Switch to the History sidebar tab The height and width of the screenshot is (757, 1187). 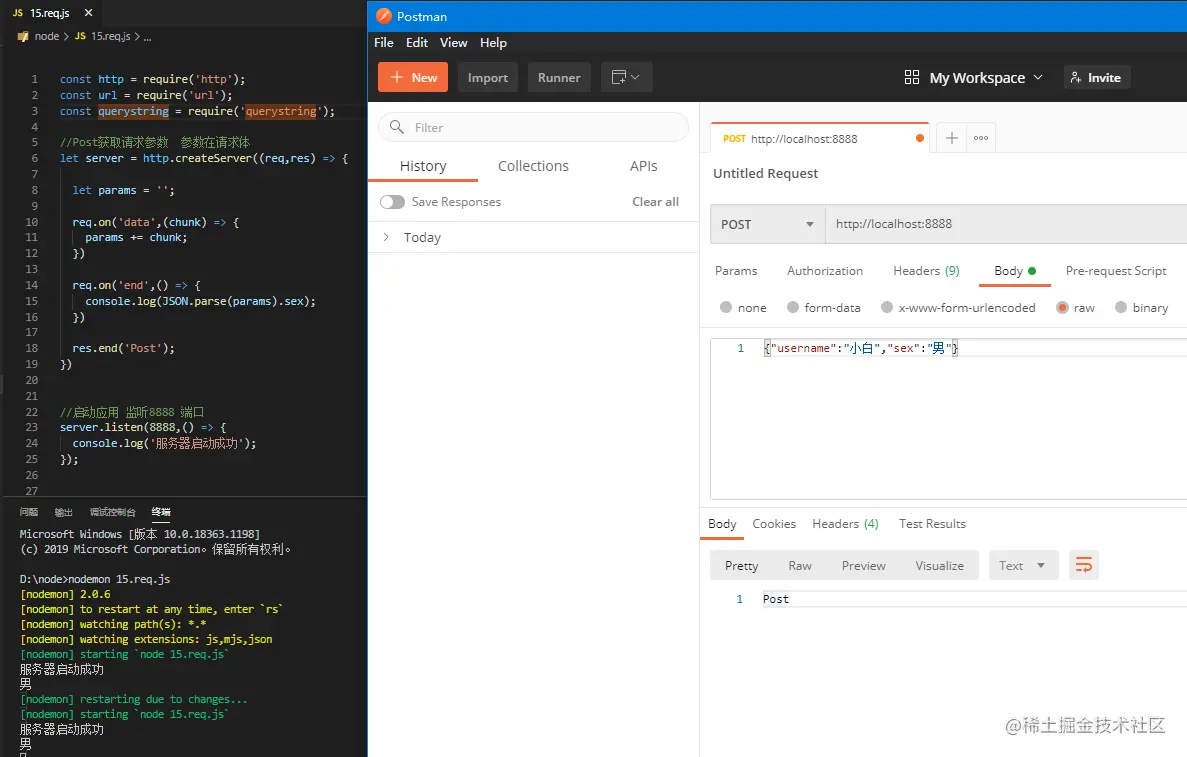[423, 166]
